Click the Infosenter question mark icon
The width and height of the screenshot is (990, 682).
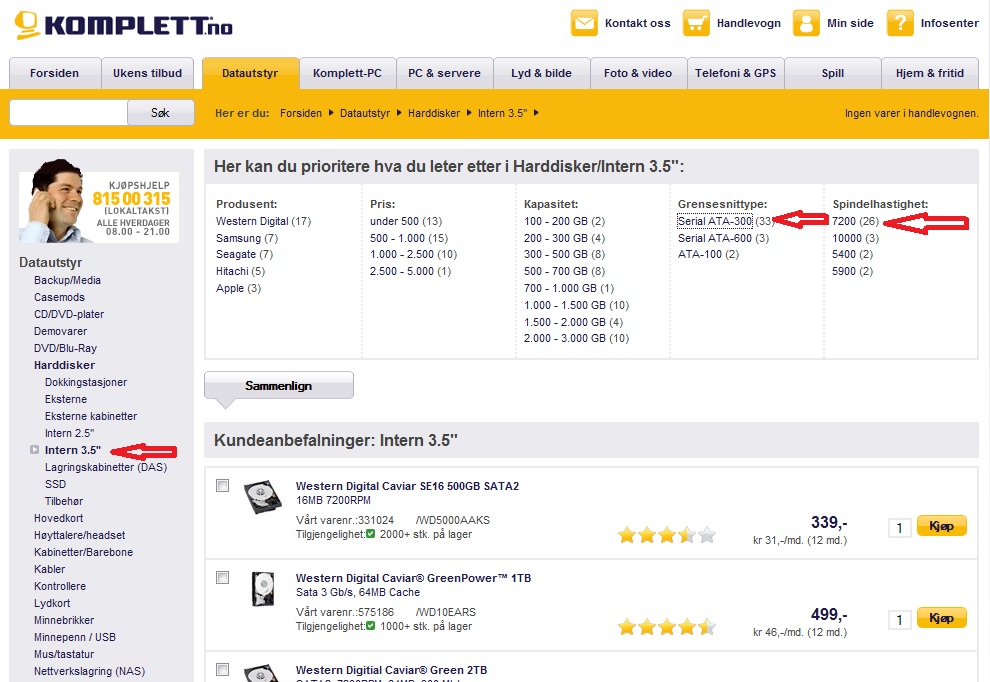click(x=900, y=23)
